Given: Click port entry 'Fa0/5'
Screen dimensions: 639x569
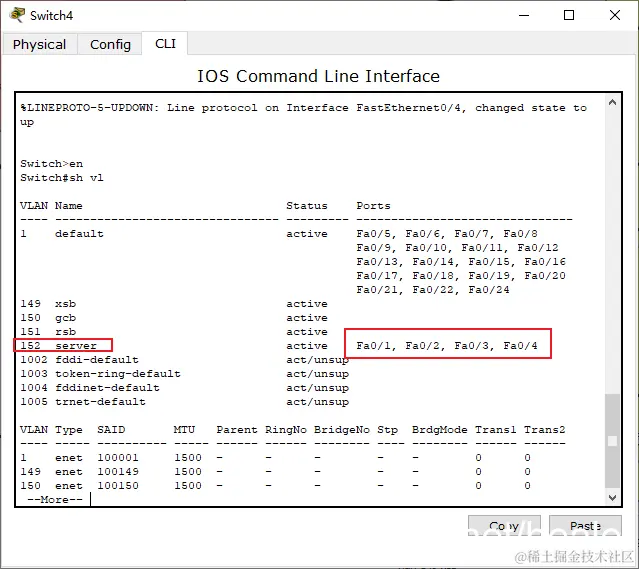Looking at the screenshot, I should 373,234.
